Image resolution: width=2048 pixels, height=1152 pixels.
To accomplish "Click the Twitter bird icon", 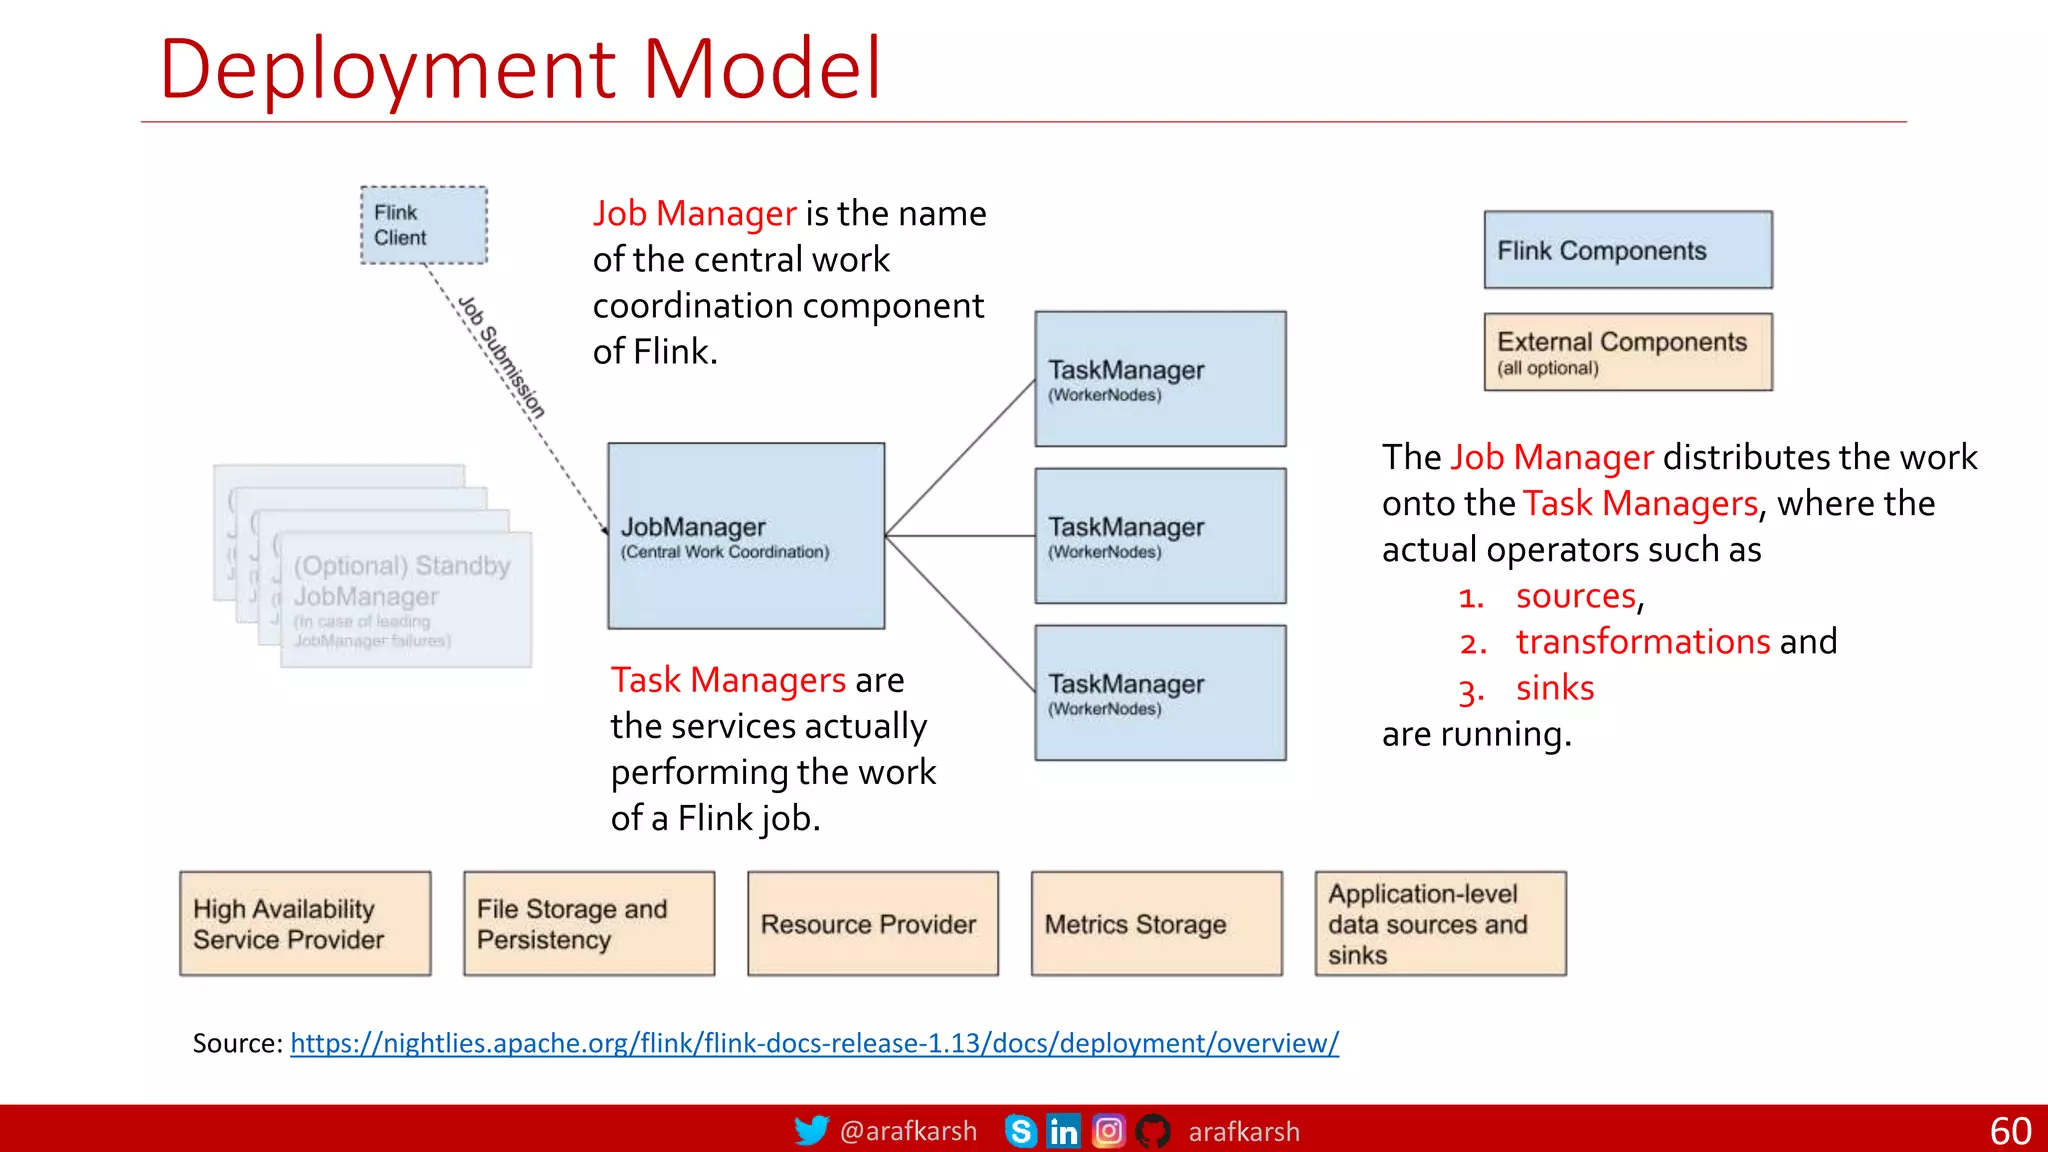I will click(811, 1131).
